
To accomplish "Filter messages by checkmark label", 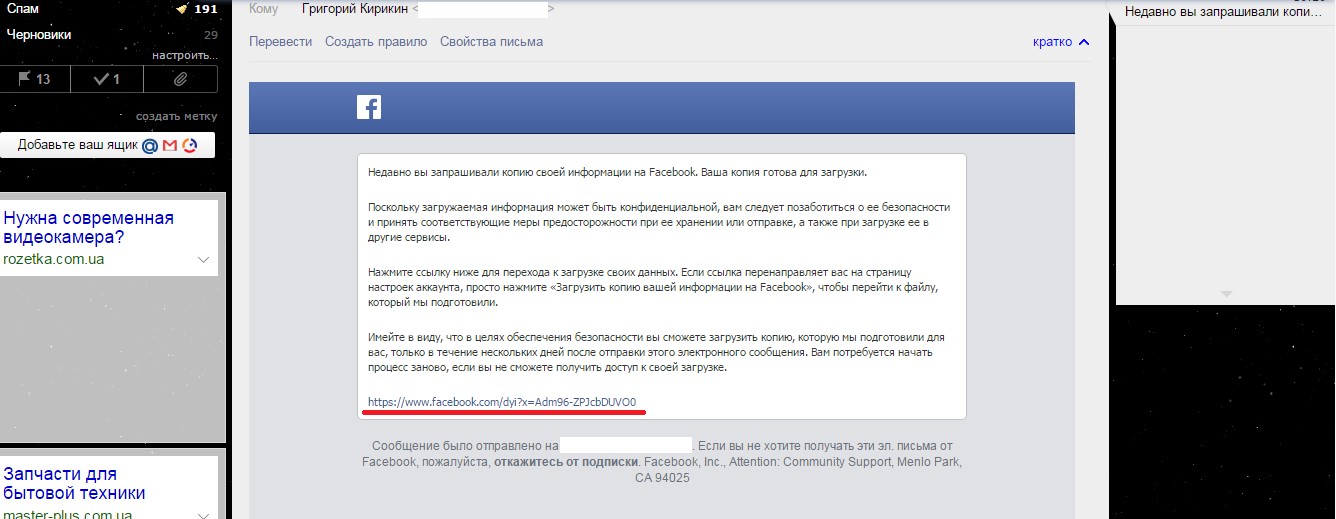I will [107, 79].
